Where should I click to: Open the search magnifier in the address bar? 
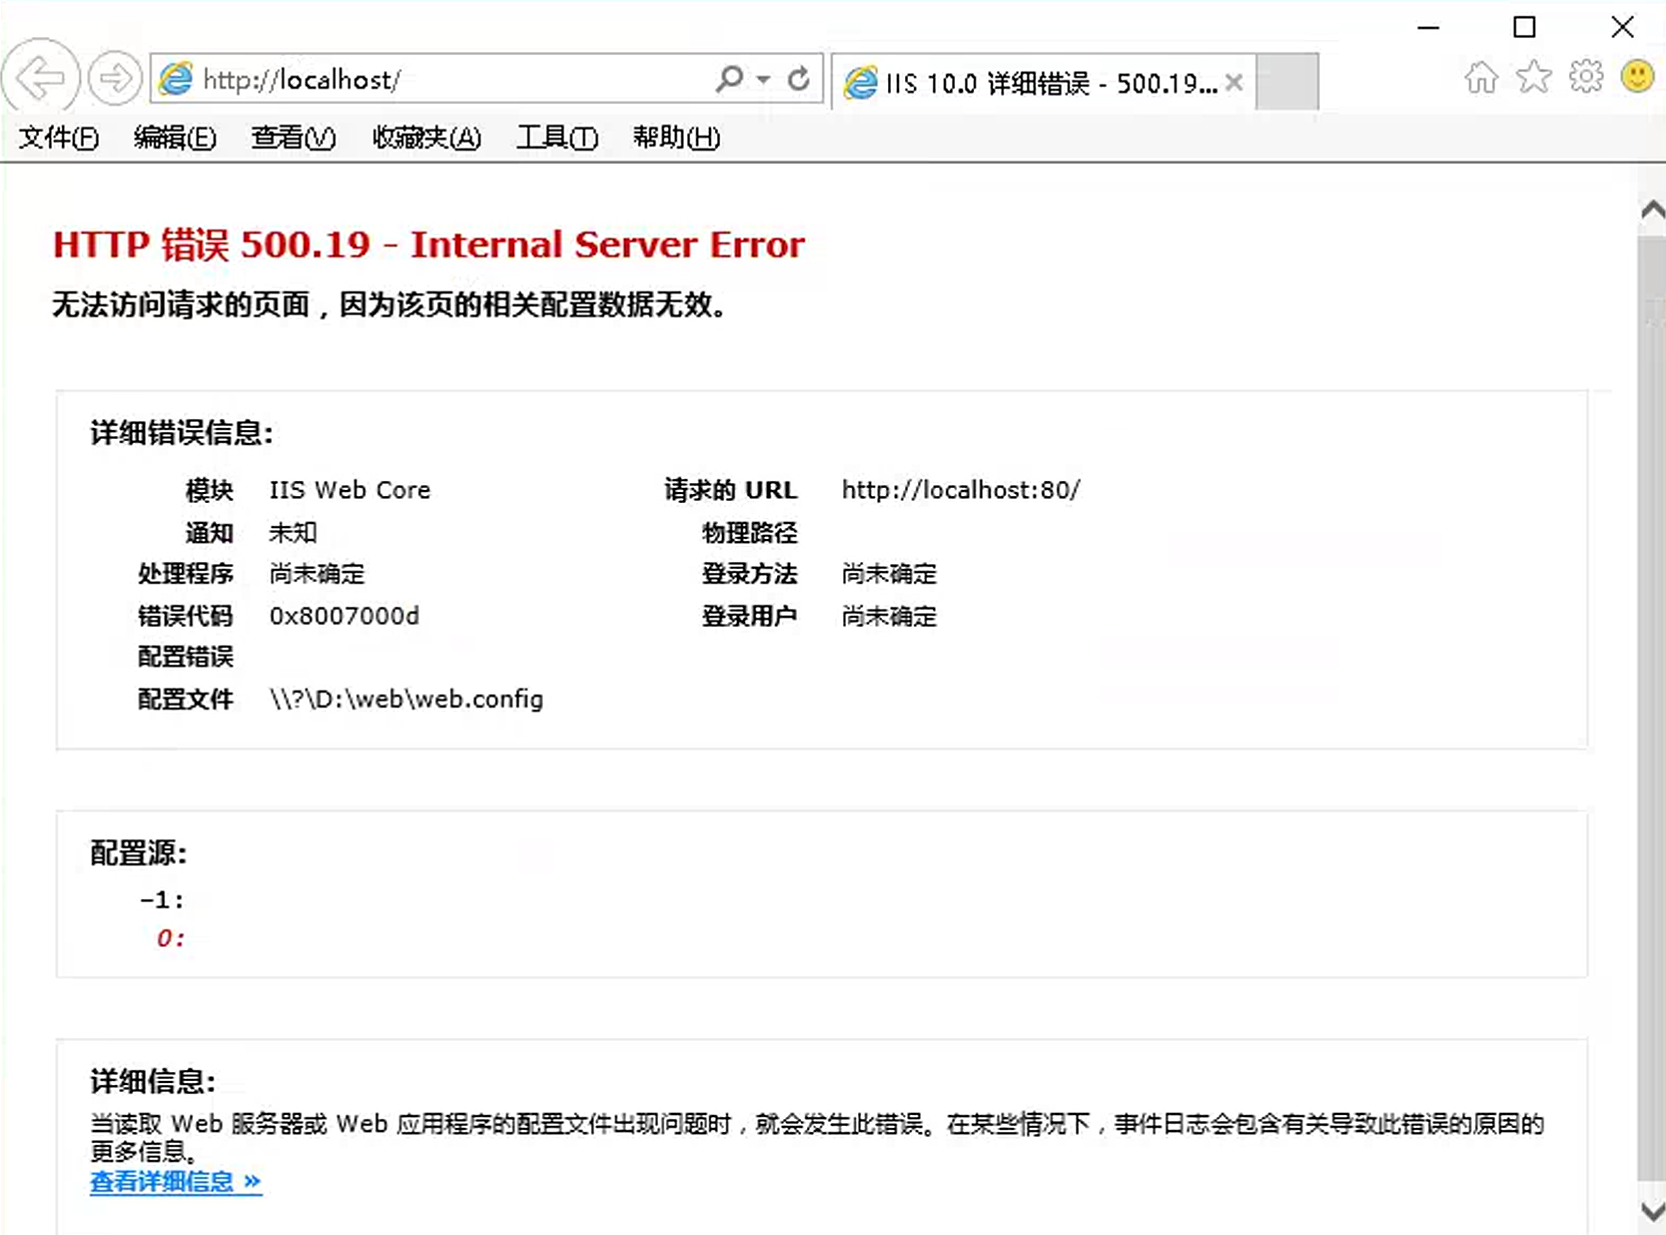pyautogui.click(x=729, y=78)
